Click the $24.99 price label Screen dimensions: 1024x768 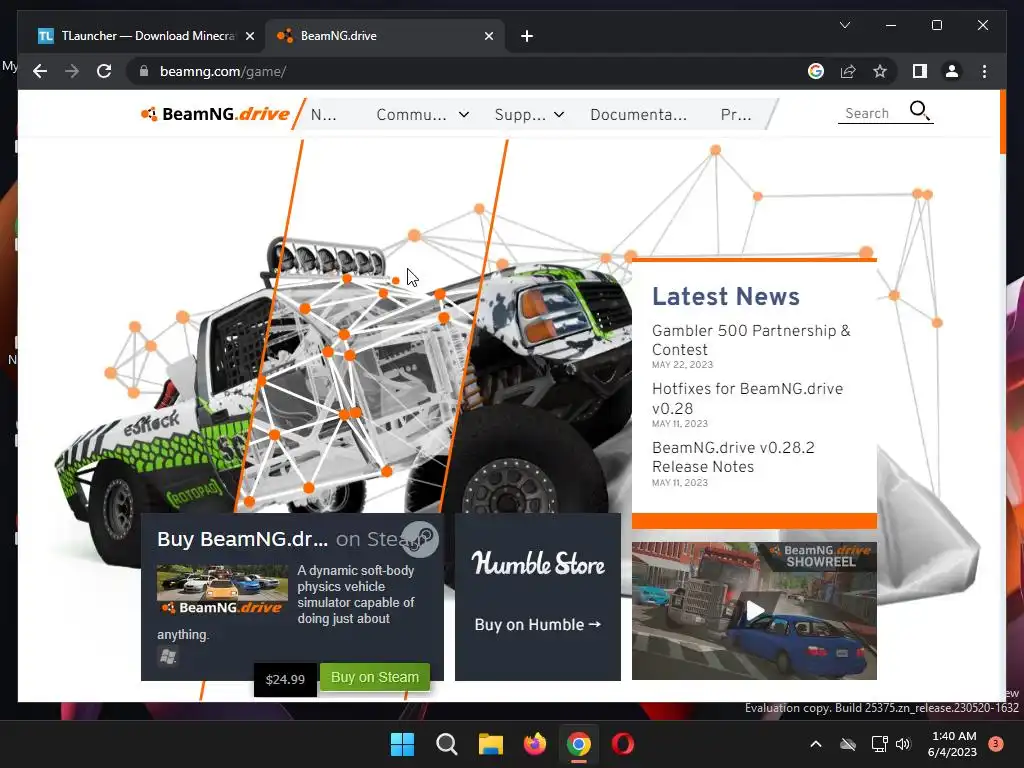tap(285, 679)
